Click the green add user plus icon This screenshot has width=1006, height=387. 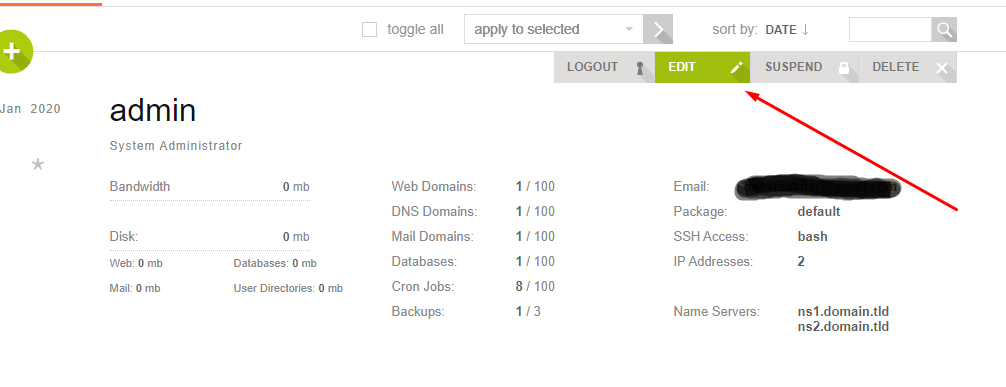(12, 51)
